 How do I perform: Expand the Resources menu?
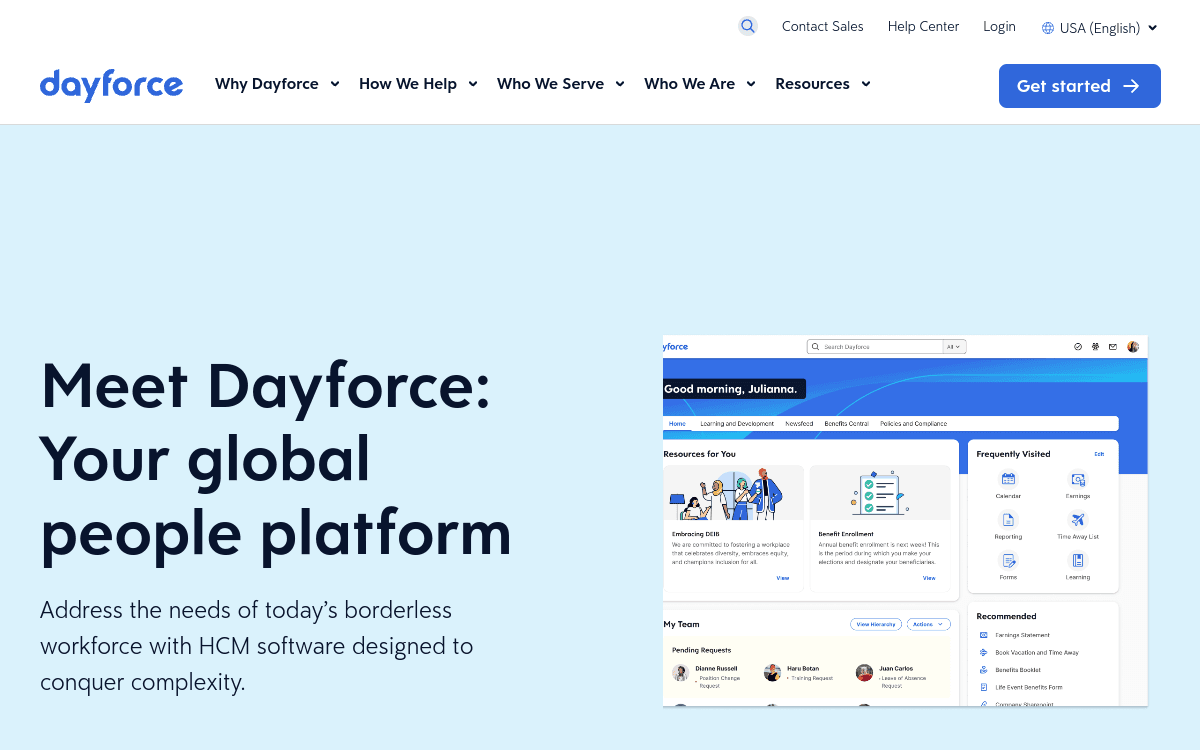click(823, 84)
